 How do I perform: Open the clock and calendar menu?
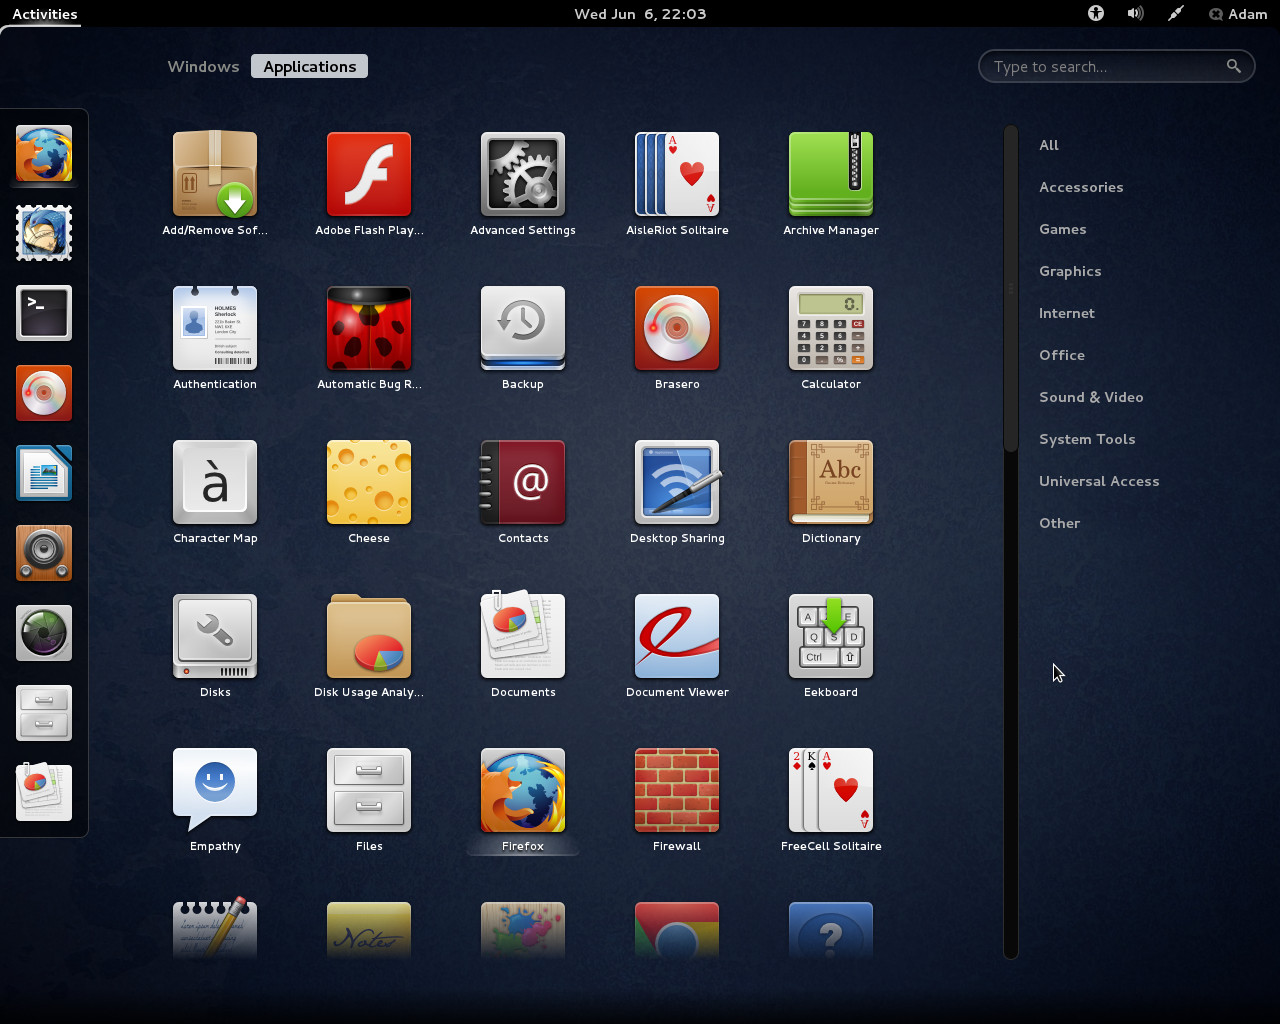click(640, 14)
